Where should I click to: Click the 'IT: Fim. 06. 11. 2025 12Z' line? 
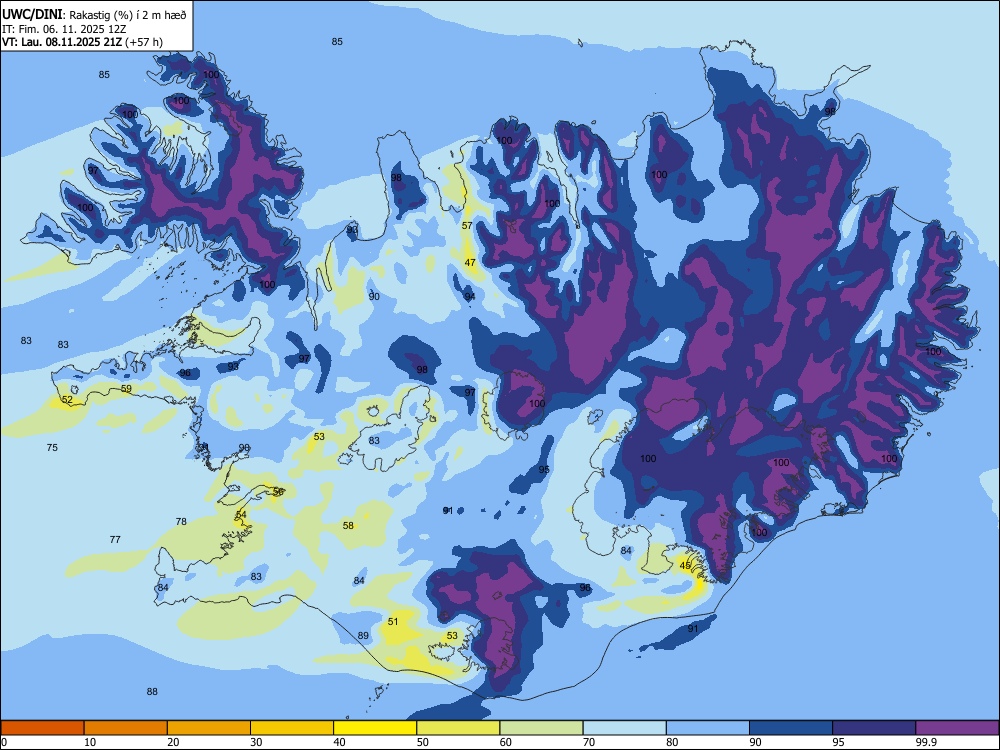click(x=64, y=29)
